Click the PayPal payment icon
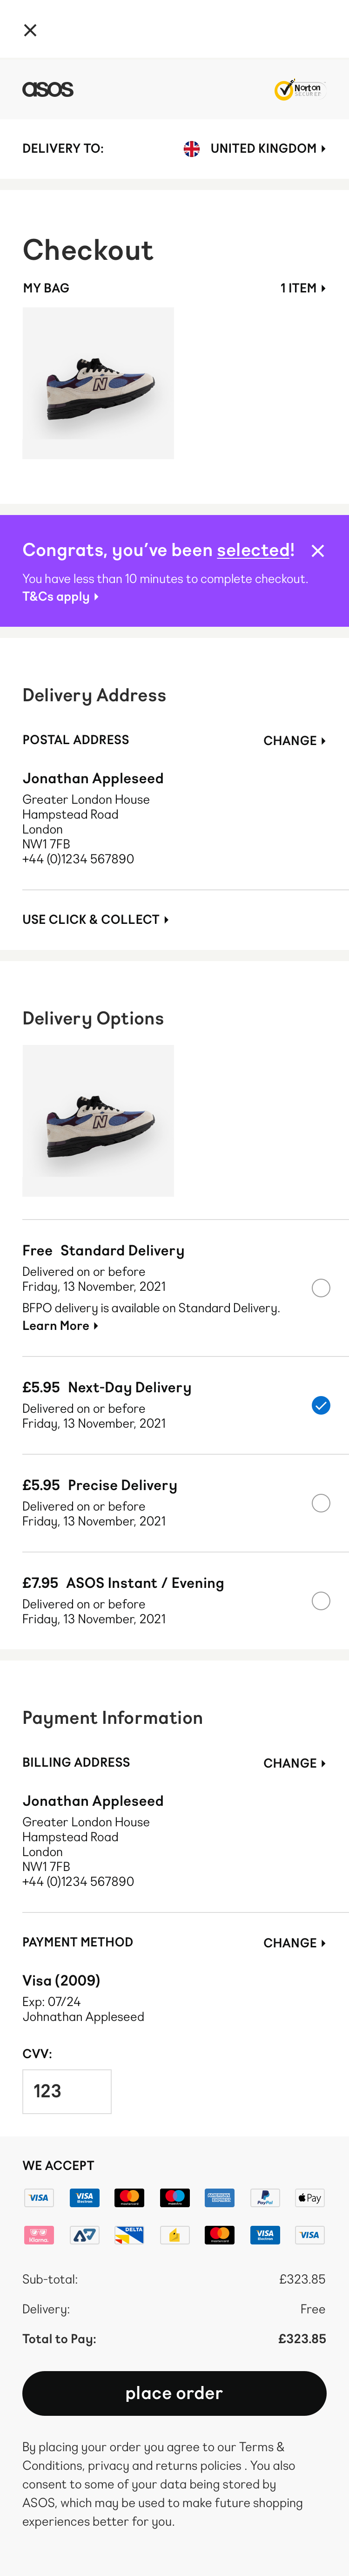The image size is (349, 2576). click(x=264, y=2197)
